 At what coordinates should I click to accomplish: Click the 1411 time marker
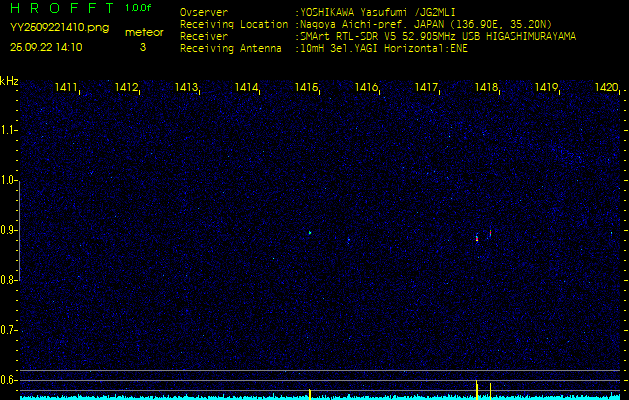pyautogui.click(x=67, y=88)
